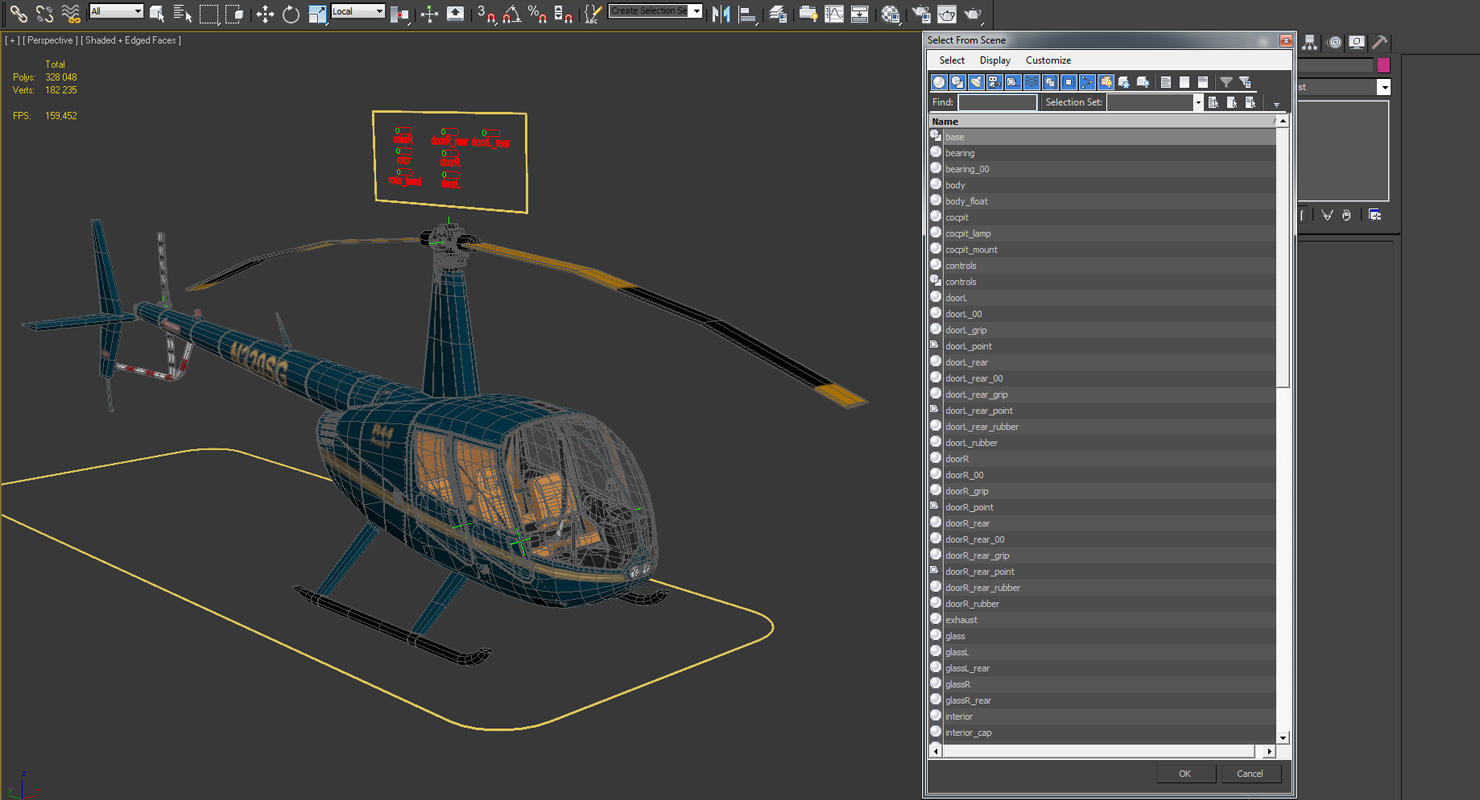The width and height of the screenshot is (1480, 800).
Task: Open the Curve Editor icon
Action: pos(834,14)
